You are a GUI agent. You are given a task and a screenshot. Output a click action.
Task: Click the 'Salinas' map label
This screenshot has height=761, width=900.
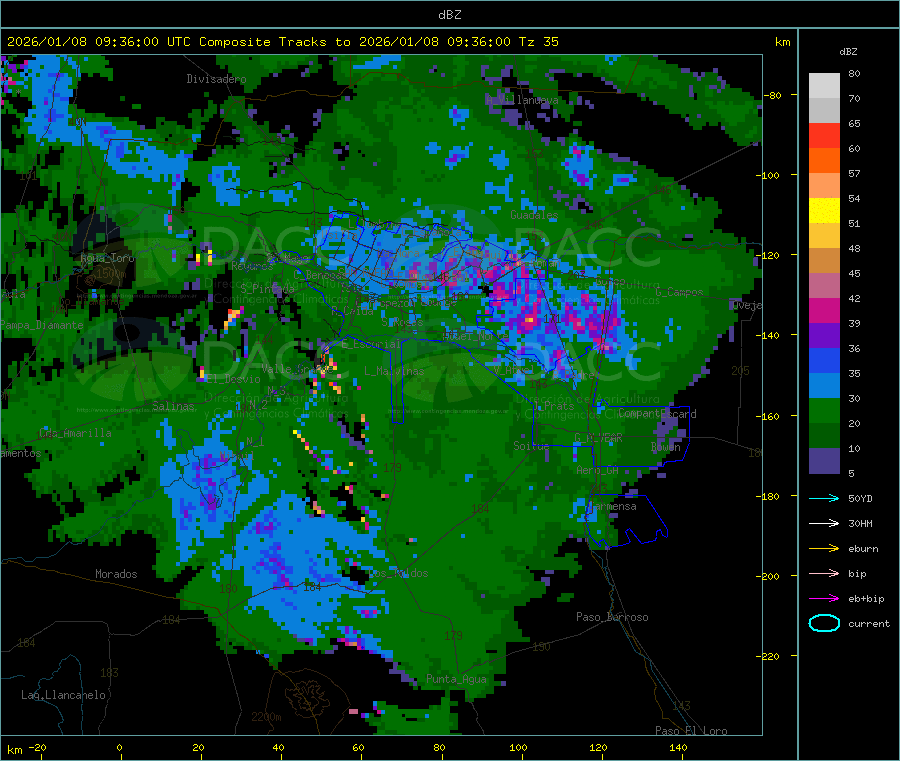click(x=173, y=406)
